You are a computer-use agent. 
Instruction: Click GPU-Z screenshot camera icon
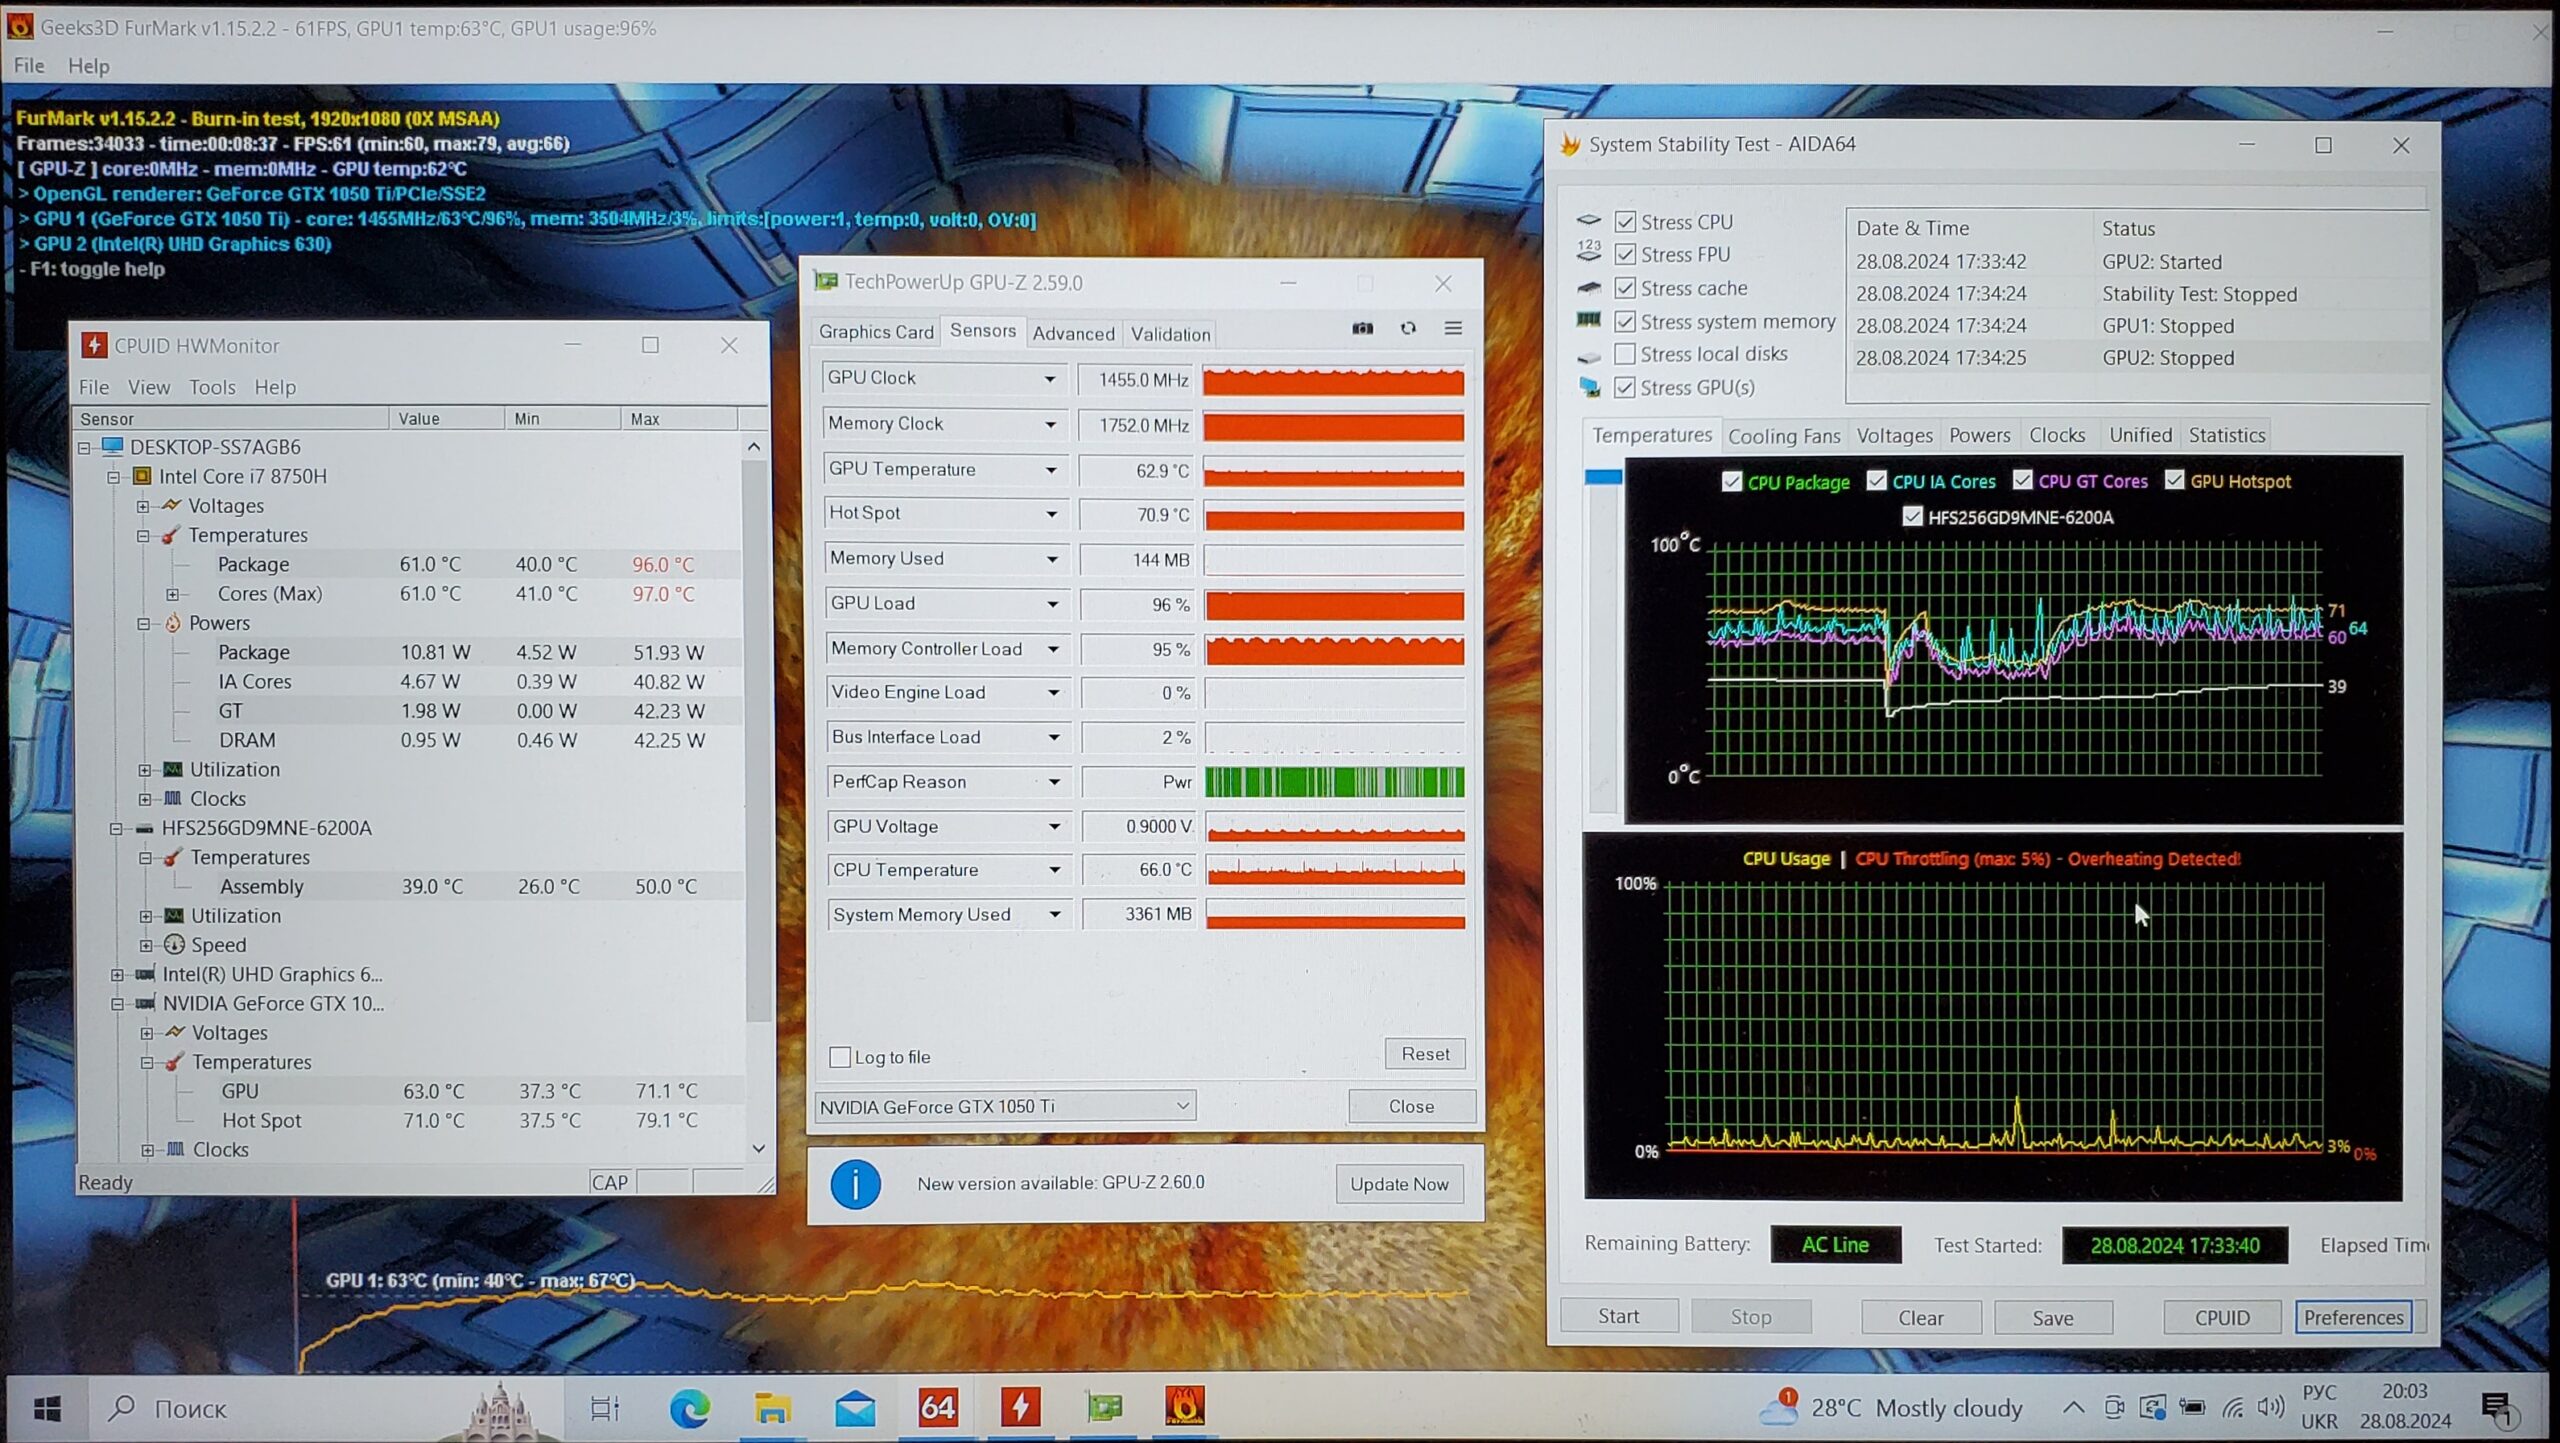1362,329
